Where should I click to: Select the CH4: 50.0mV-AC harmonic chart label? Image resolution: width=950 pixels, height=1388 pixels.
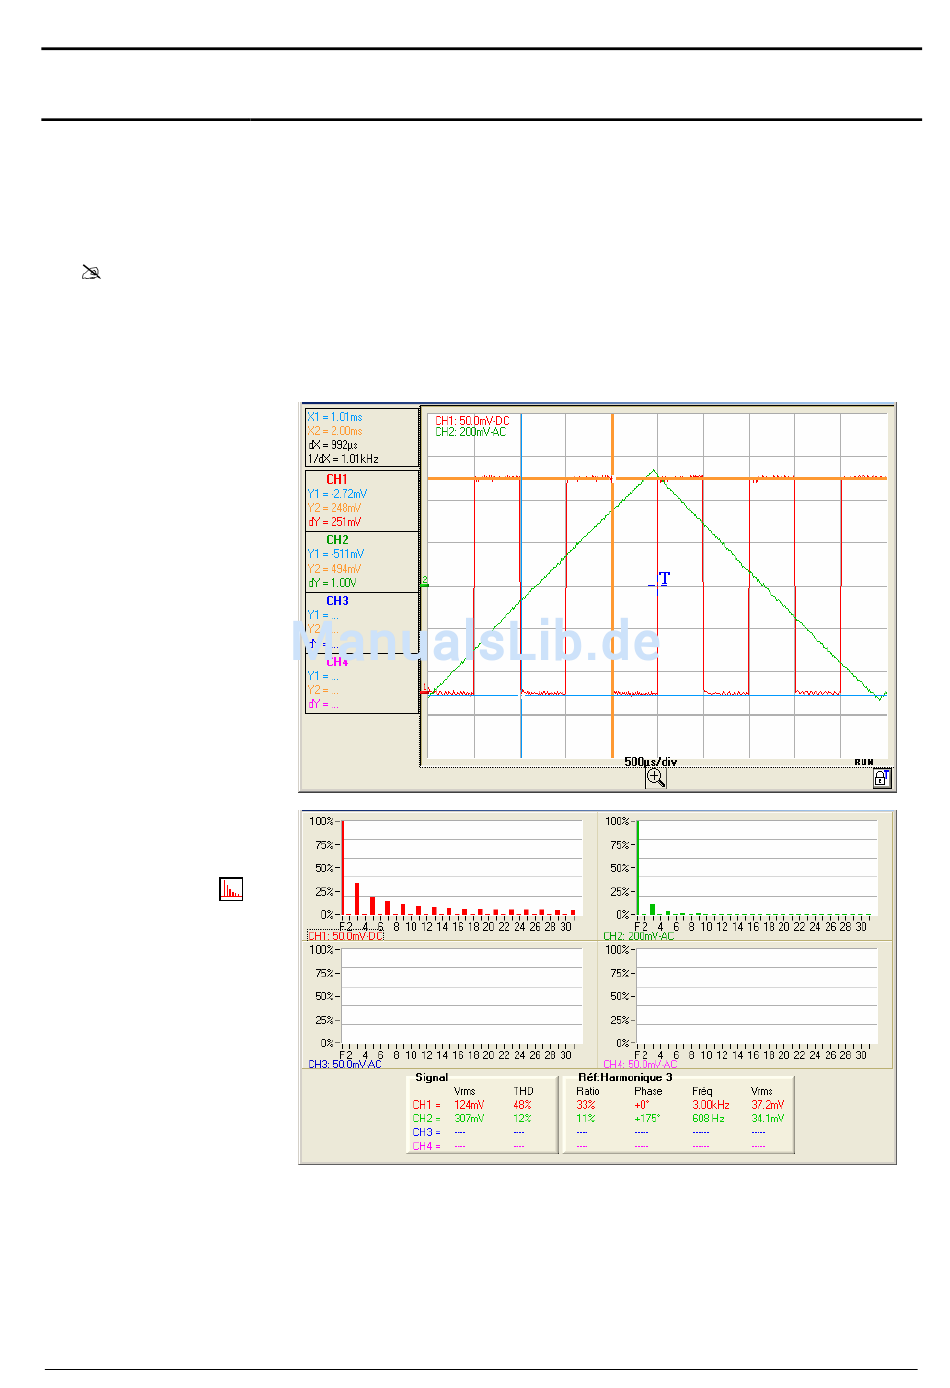[x=640, y=1064]
